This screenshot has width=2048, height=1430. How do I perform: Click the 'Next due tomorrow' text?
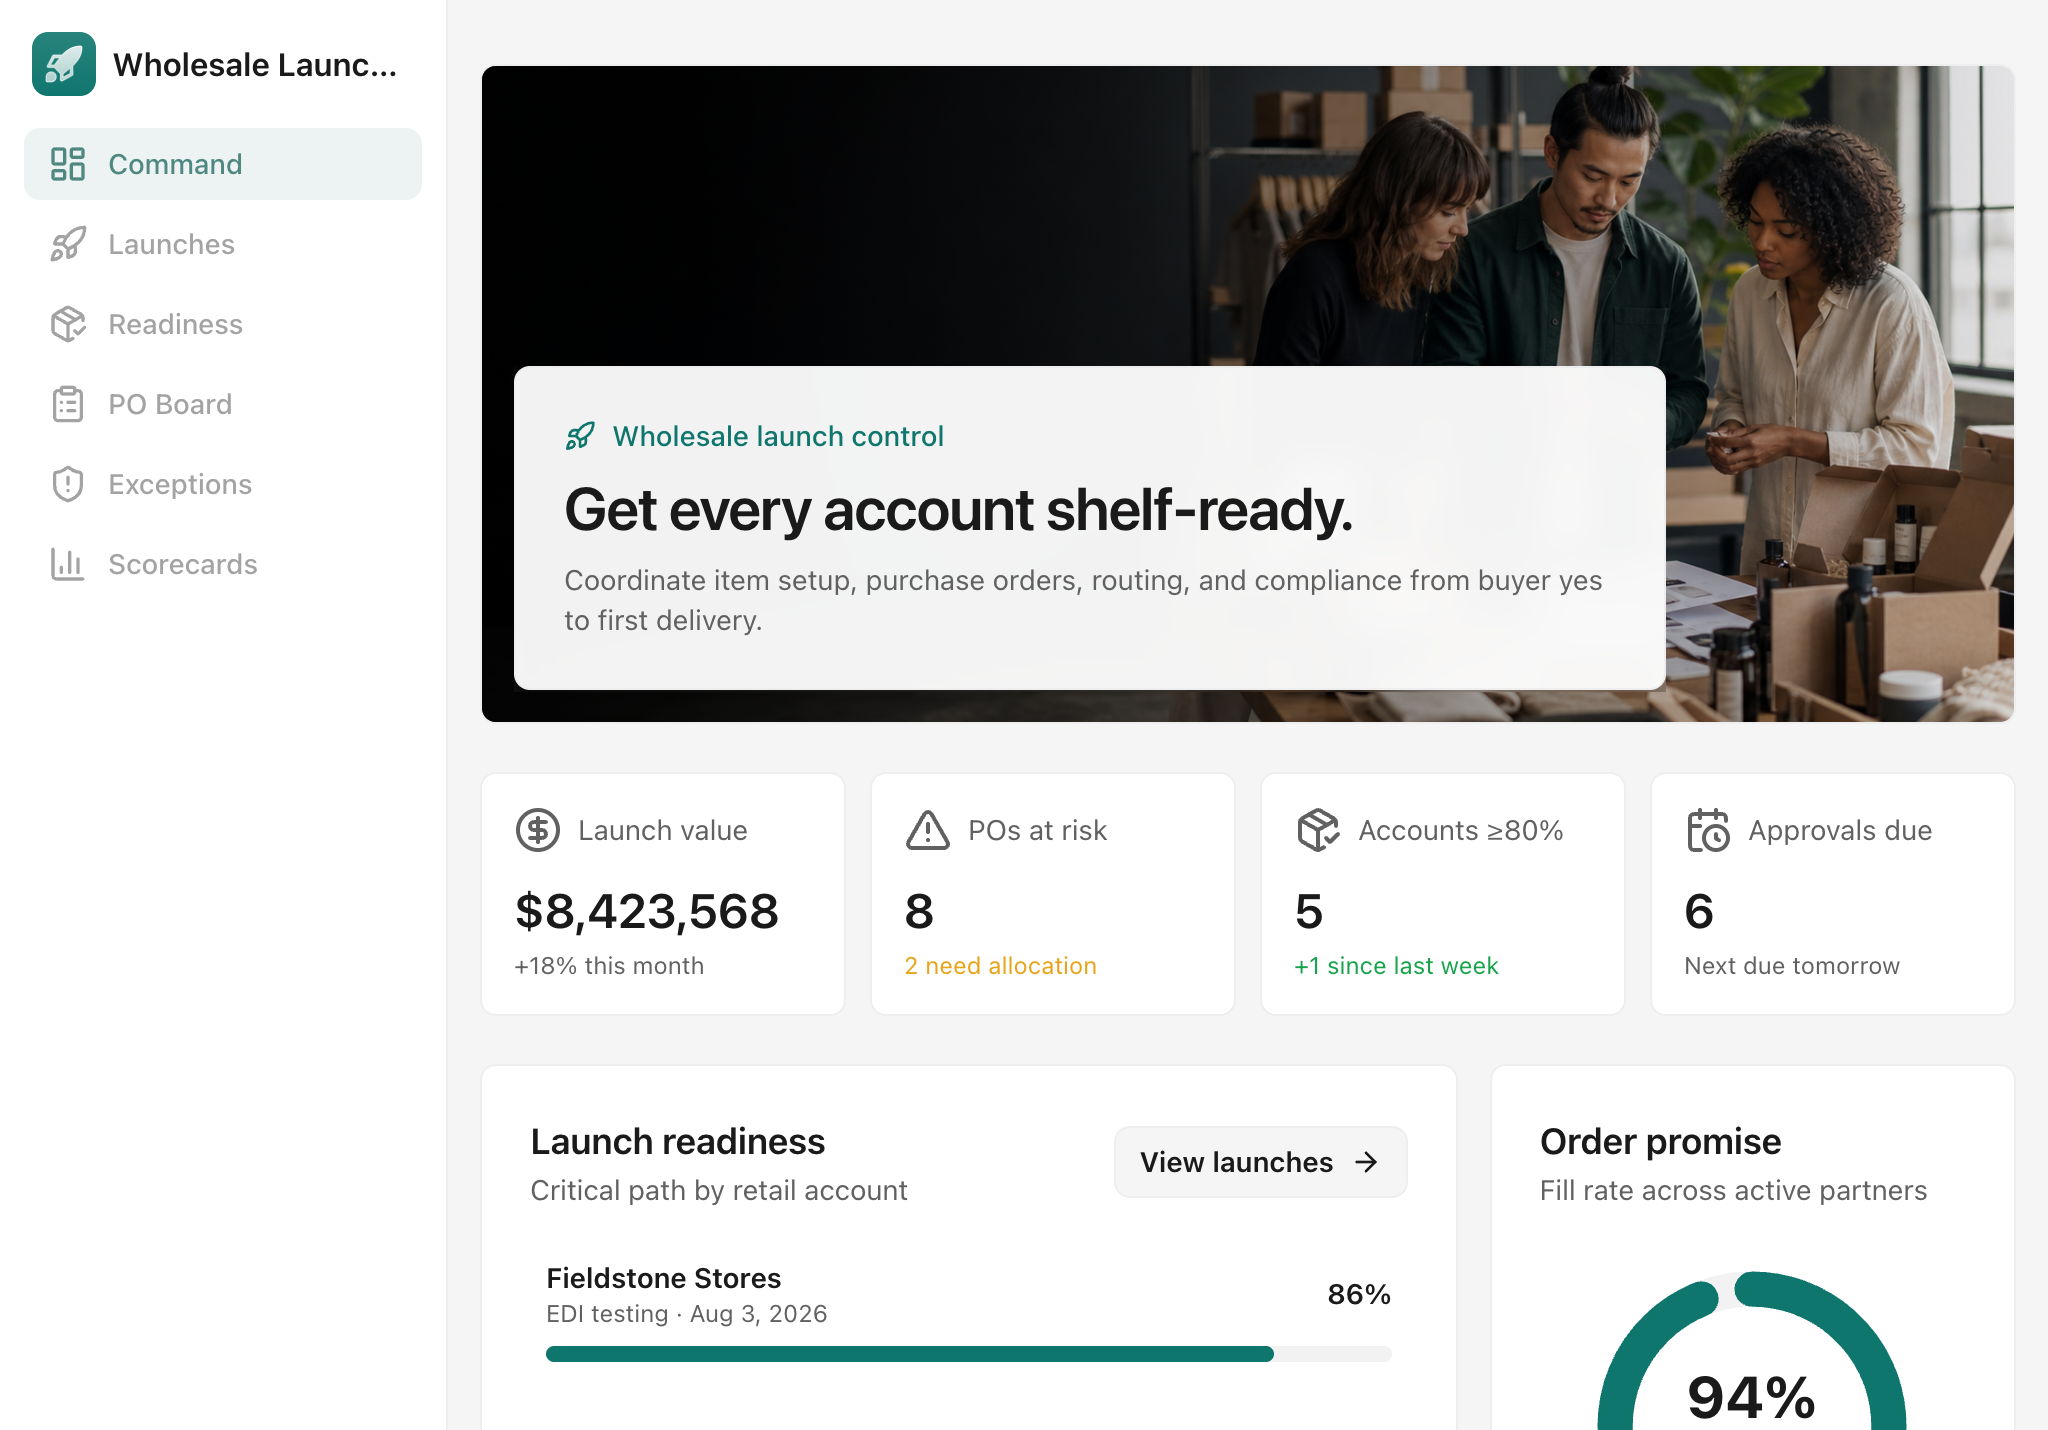(x=1792, y=966)
